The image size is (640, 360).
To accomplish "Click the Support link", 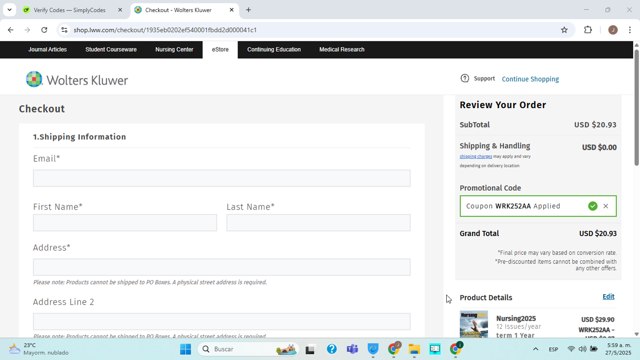I will pos(484,78).
